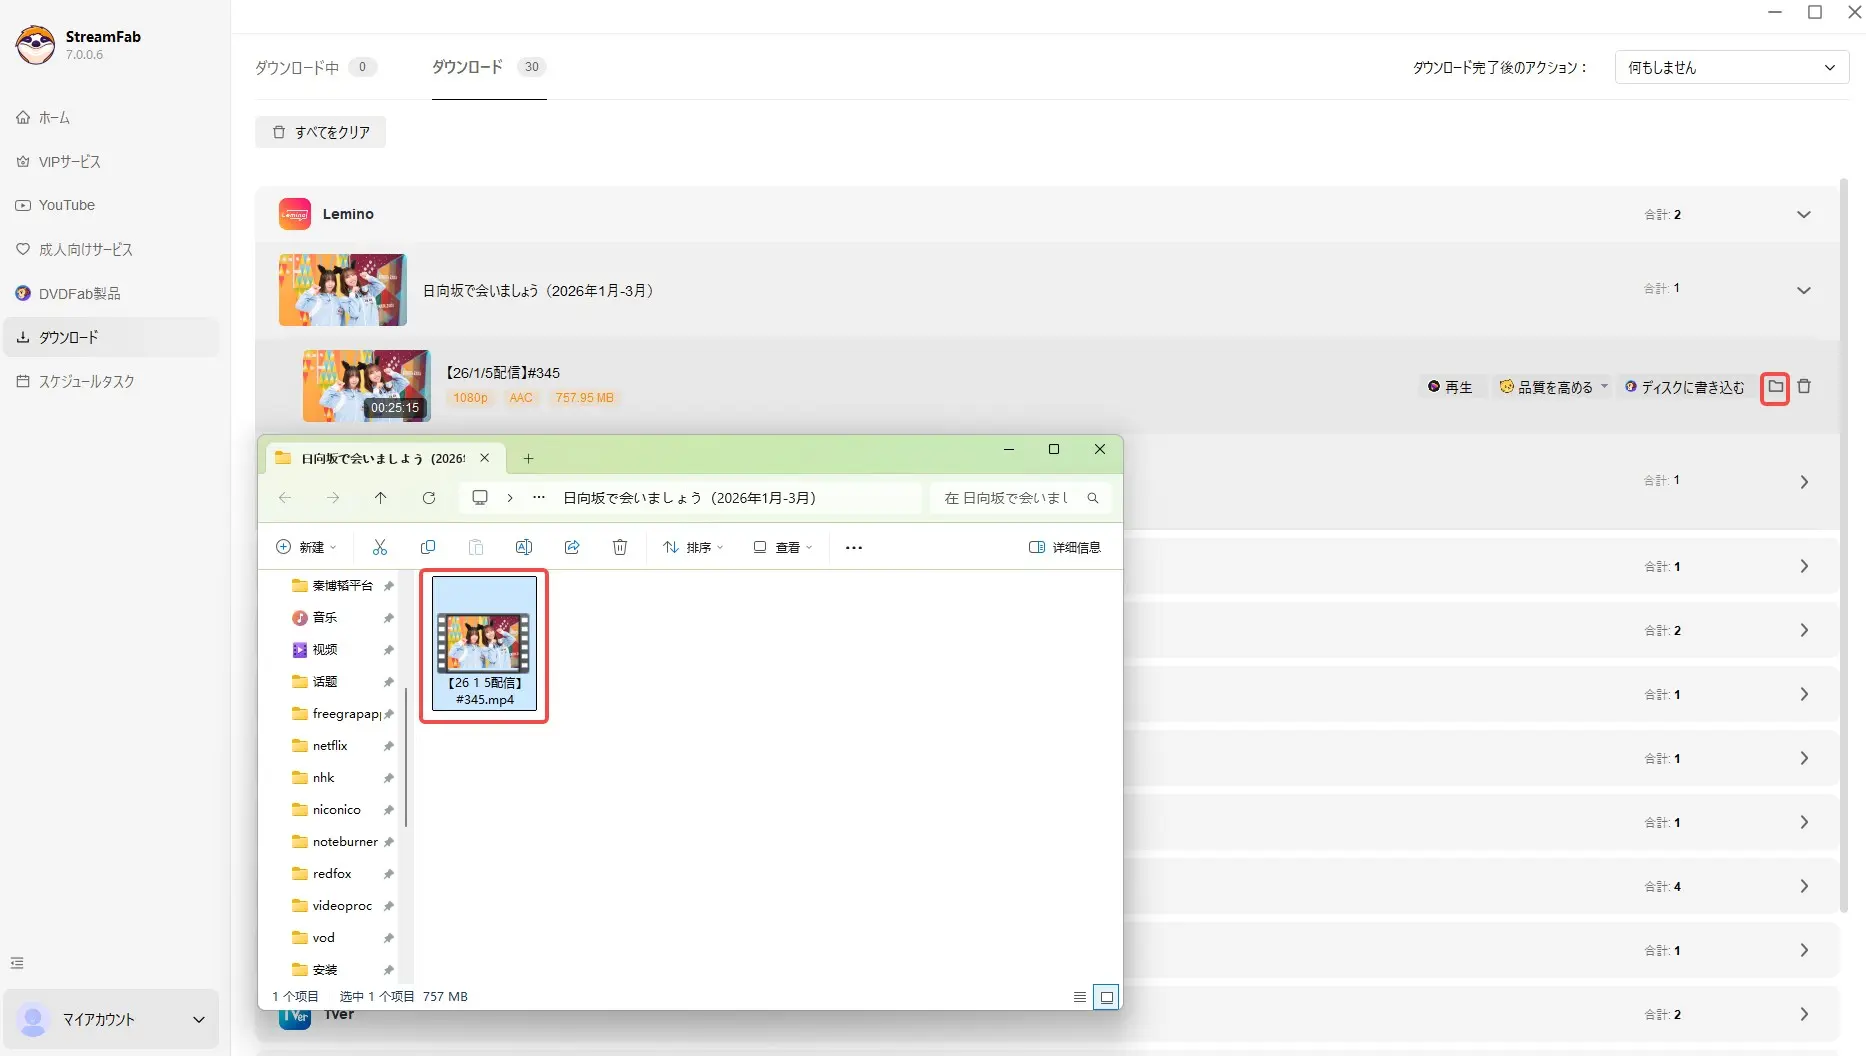Open the 新建 dropdown in Explorer
The height and width of the screenshot is (1056, 1866).
click(x=306, y=547)
